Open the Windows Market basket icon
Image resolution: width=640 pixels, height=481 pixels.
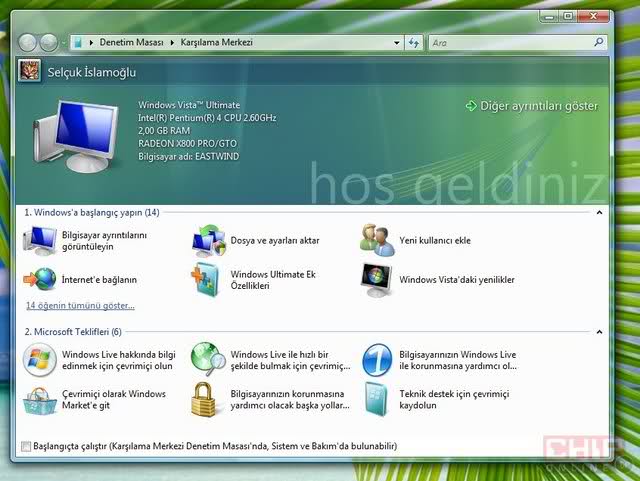coord(40,401)
